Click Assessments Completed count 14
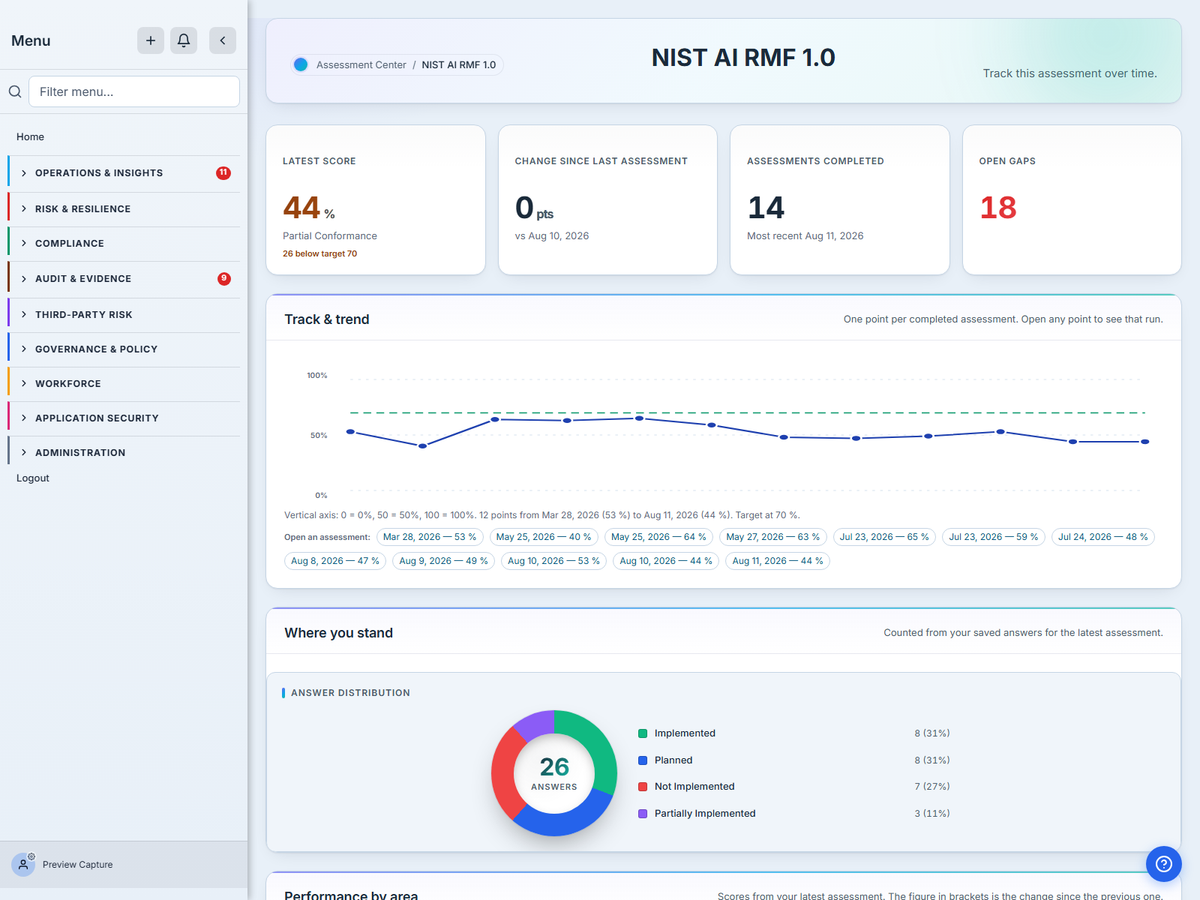Screen dimensions: 1200x900 [766, 207]
